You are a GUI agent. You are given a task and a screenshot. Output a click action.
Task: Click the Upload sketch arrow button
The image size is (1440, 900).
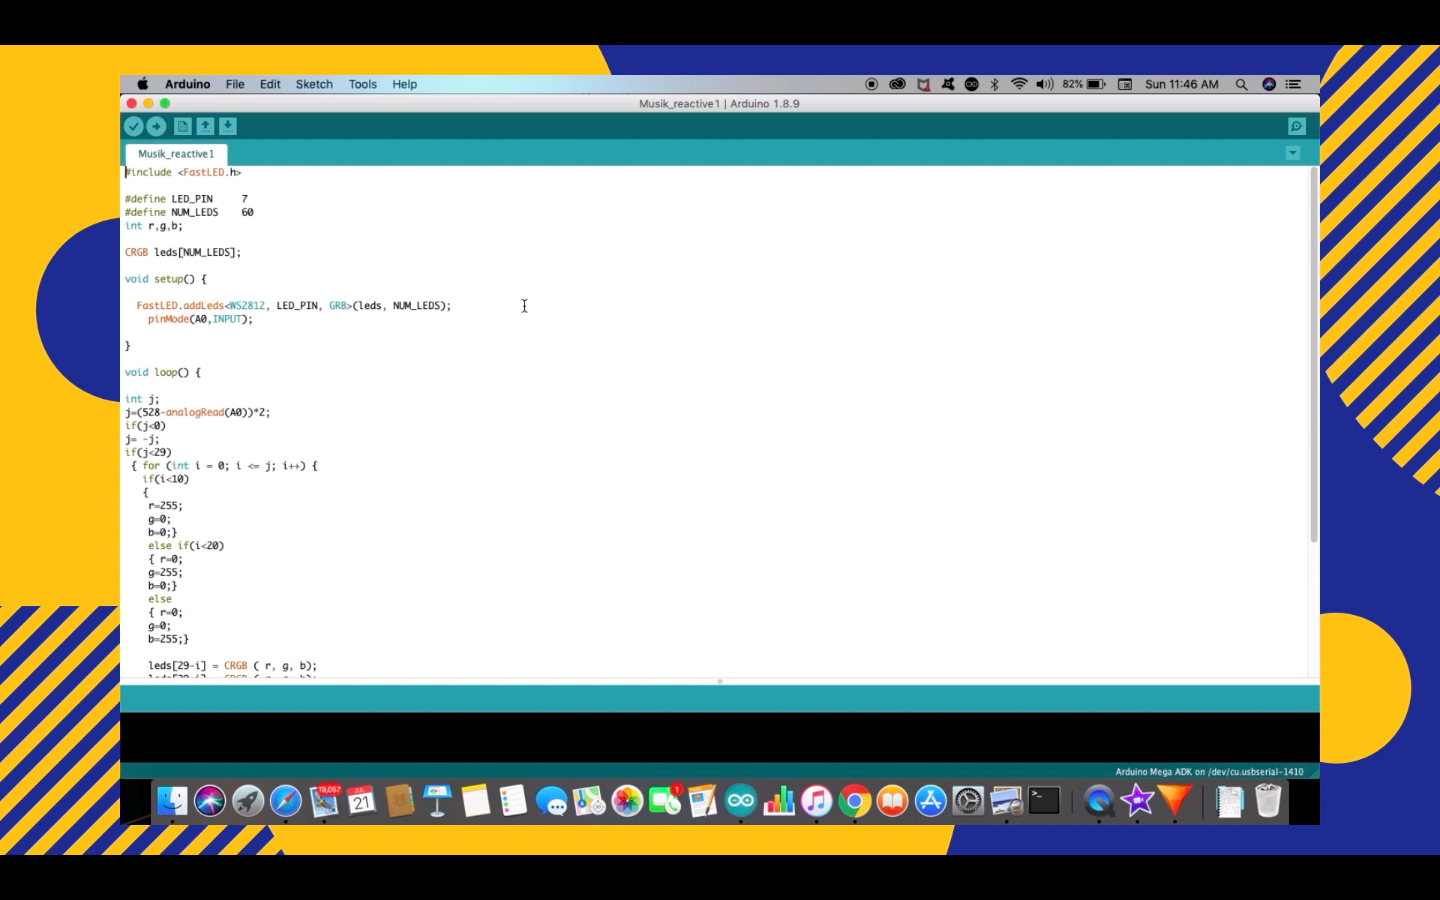156,126
